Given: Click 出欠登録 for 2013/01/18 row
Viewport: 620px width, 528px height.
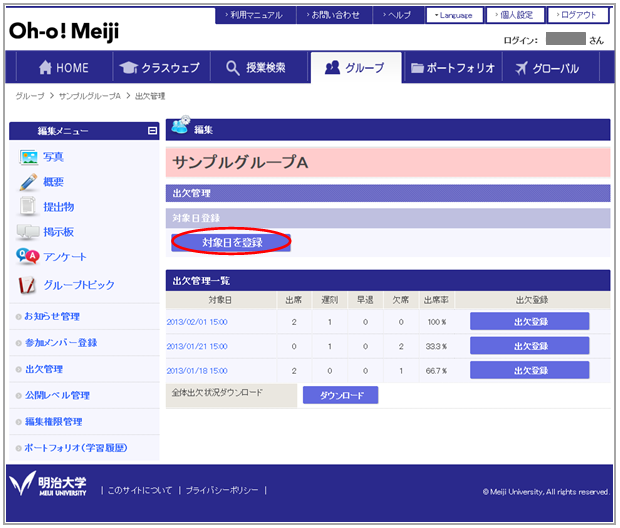Looking at the screenshot, I should pyautogui.click(x=530, y=371).
